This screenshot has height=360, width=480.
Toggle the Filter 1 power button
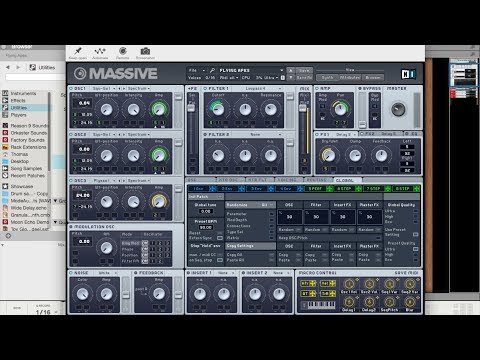205,88
